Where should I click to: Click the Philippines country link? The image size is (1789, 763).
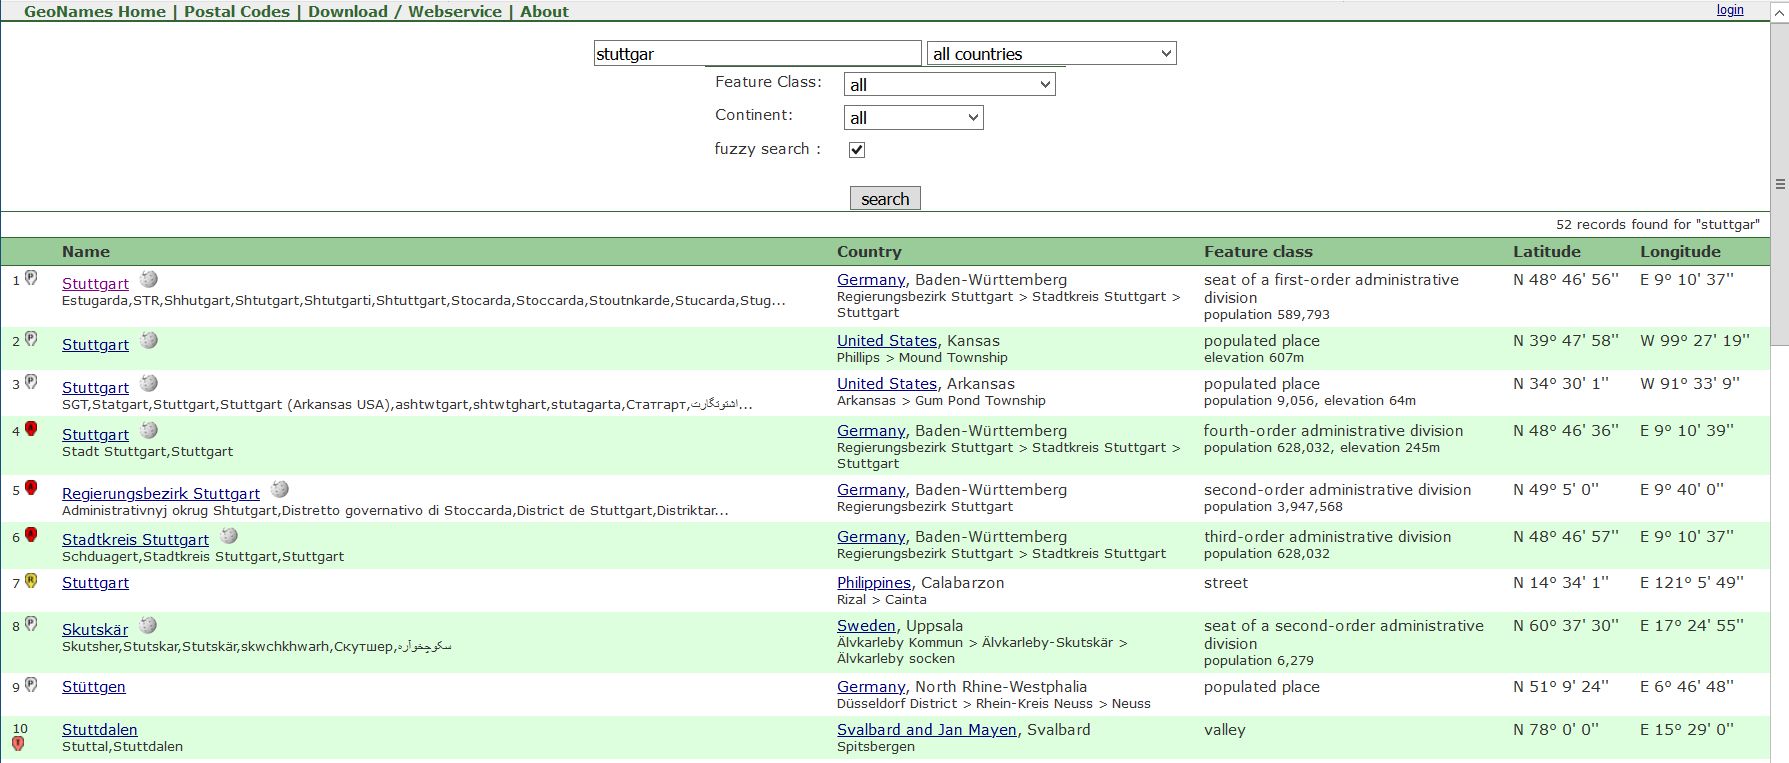pyautogui.click(x=873, y=583)
